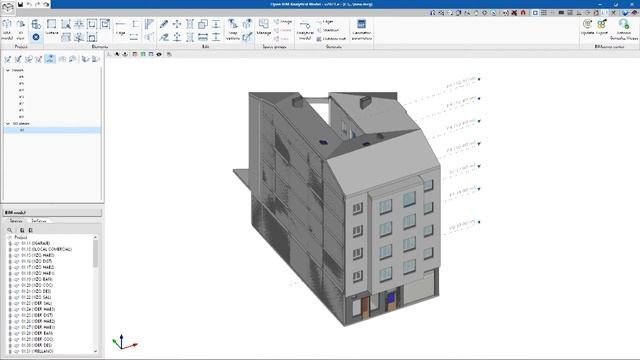Click the blue circle X icon in ribbon
The height and width of the screenshot is (360, 640).
[x=36, y=37]
